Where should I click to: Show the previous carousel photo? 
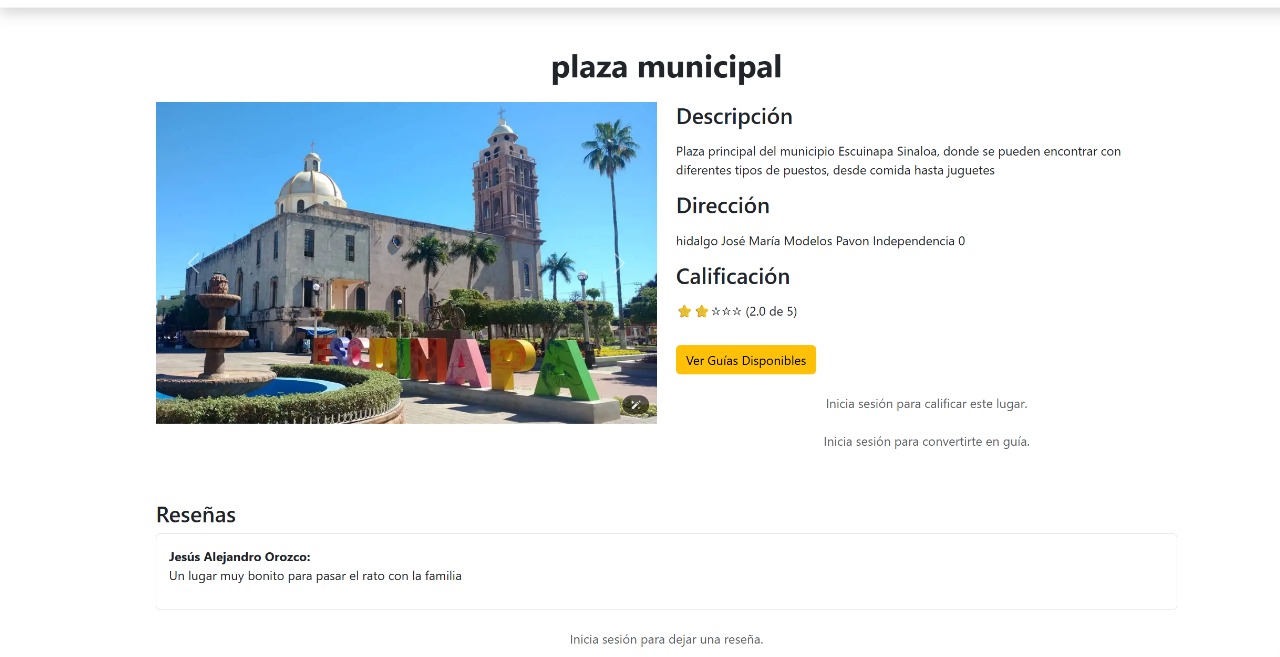click(x=194, y=263)
